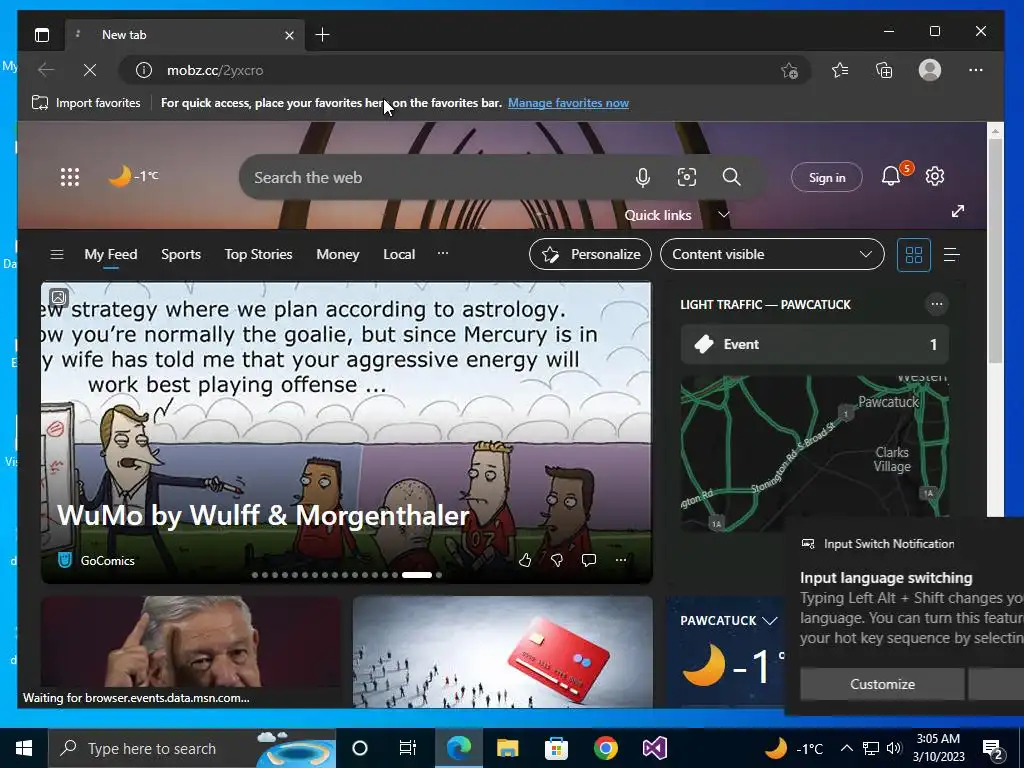Click the search magnifier button
The width and height of the screenshot is (1024, 768).
(x=731, y=177)
